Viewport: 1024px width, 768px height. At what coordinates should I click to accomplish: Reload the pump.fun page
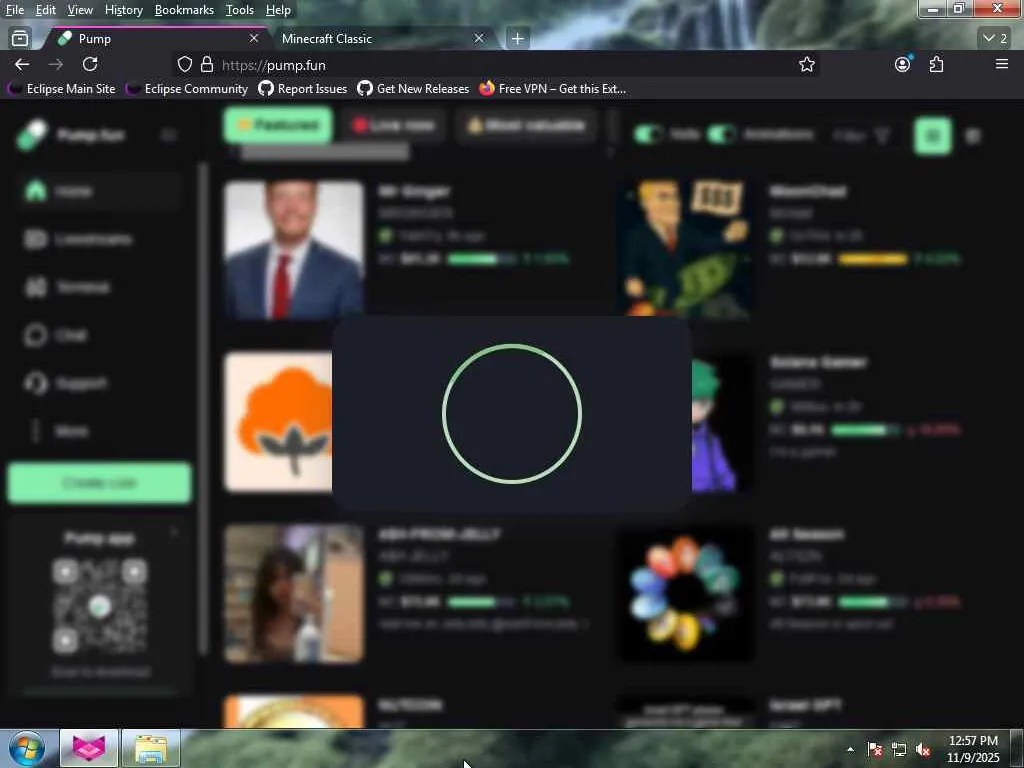tap(90, 64)
